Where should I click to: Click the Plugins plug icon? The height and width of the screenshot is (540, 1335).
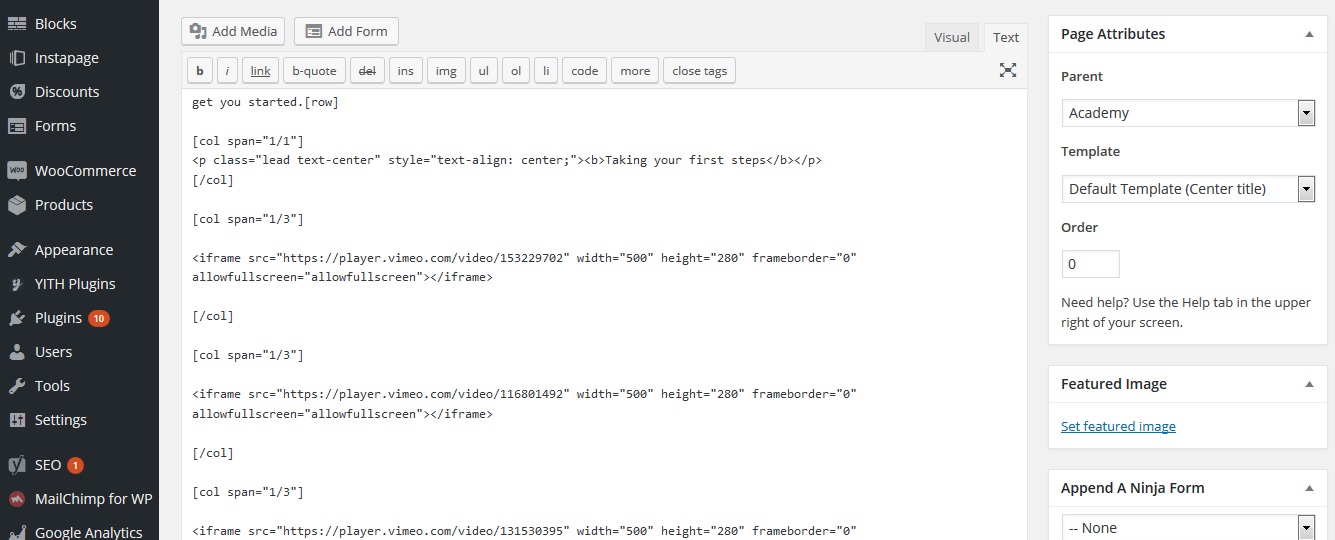pos(17,318)
